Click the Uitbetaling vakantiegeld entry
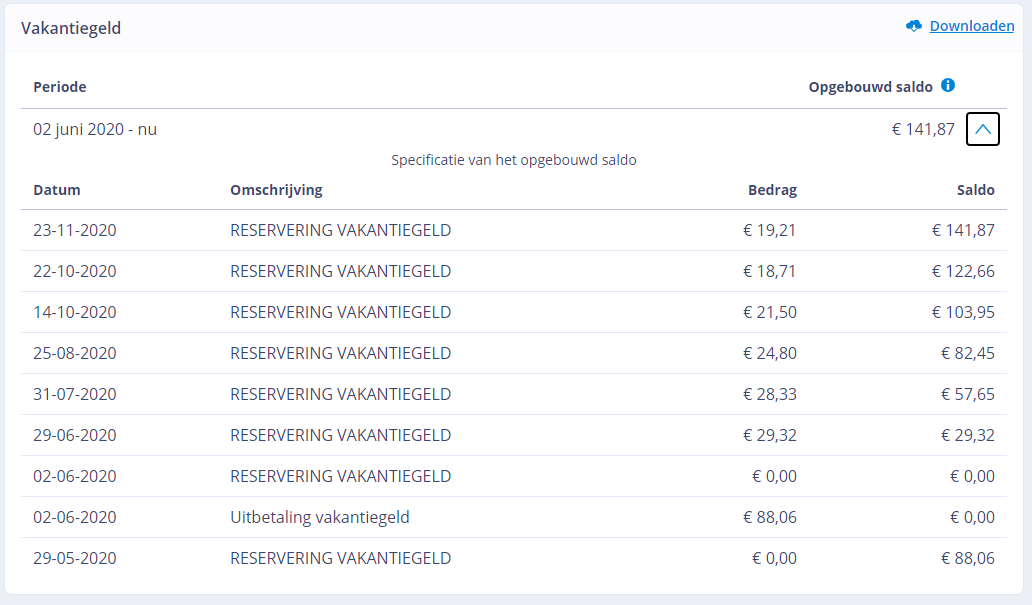This screenshot has height=605, width=1032. tap(320, 517)
